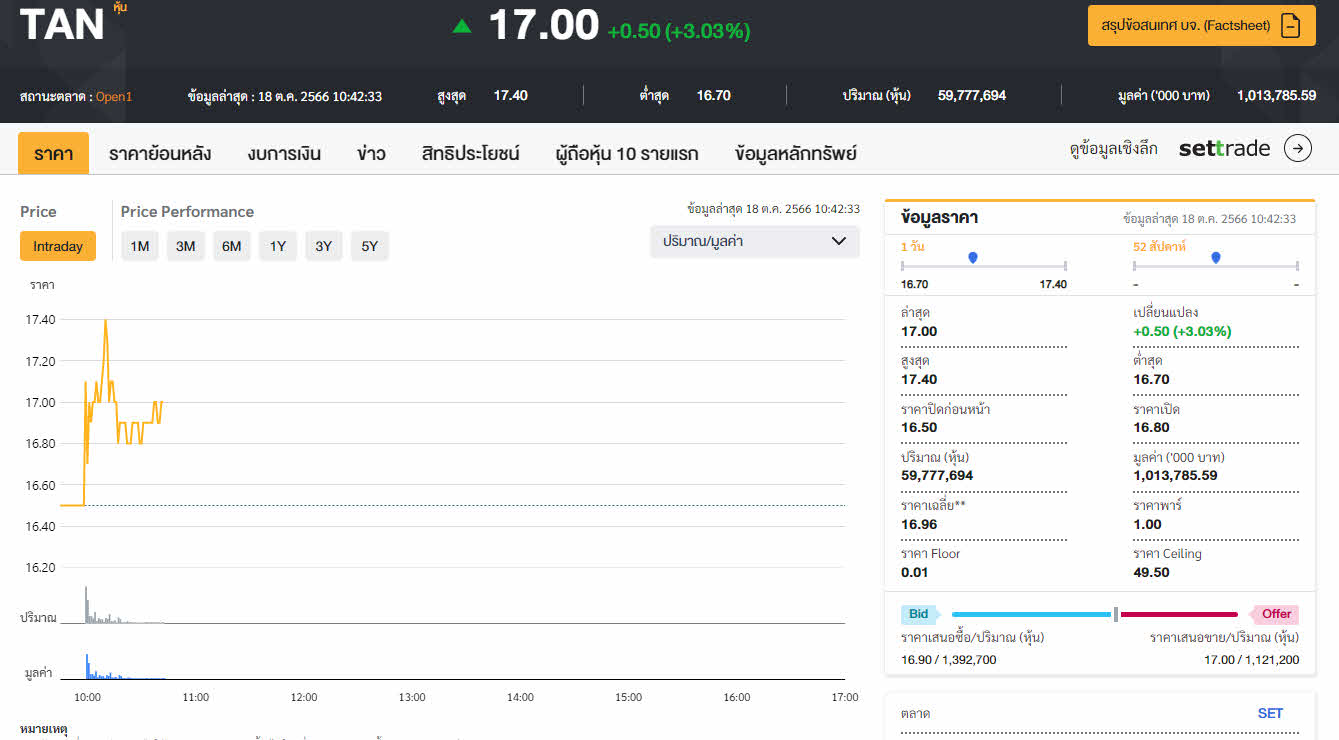Select 1Y price performance
The height and width of the screenshot is (740, 1339).
[x=278, y=246]
